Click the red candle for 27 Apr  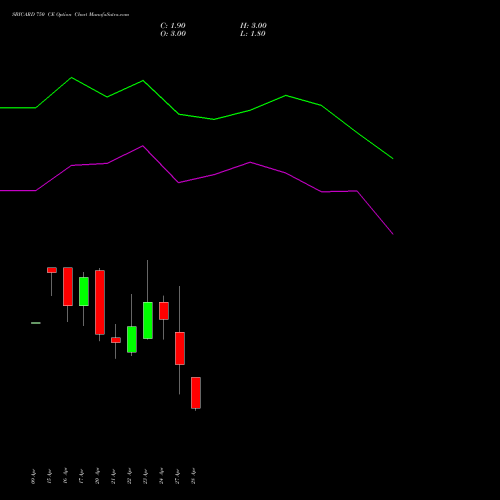[x=180, y=348]
